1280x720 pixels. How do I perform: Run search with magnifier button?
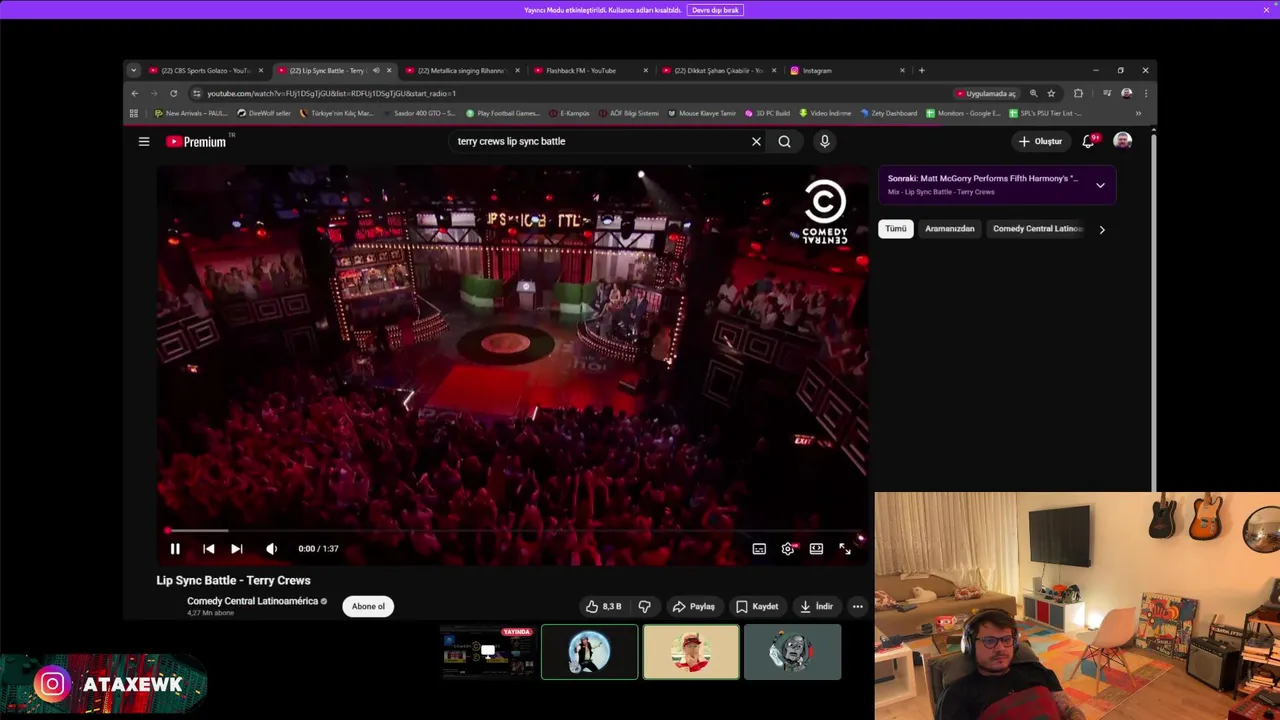784,142
